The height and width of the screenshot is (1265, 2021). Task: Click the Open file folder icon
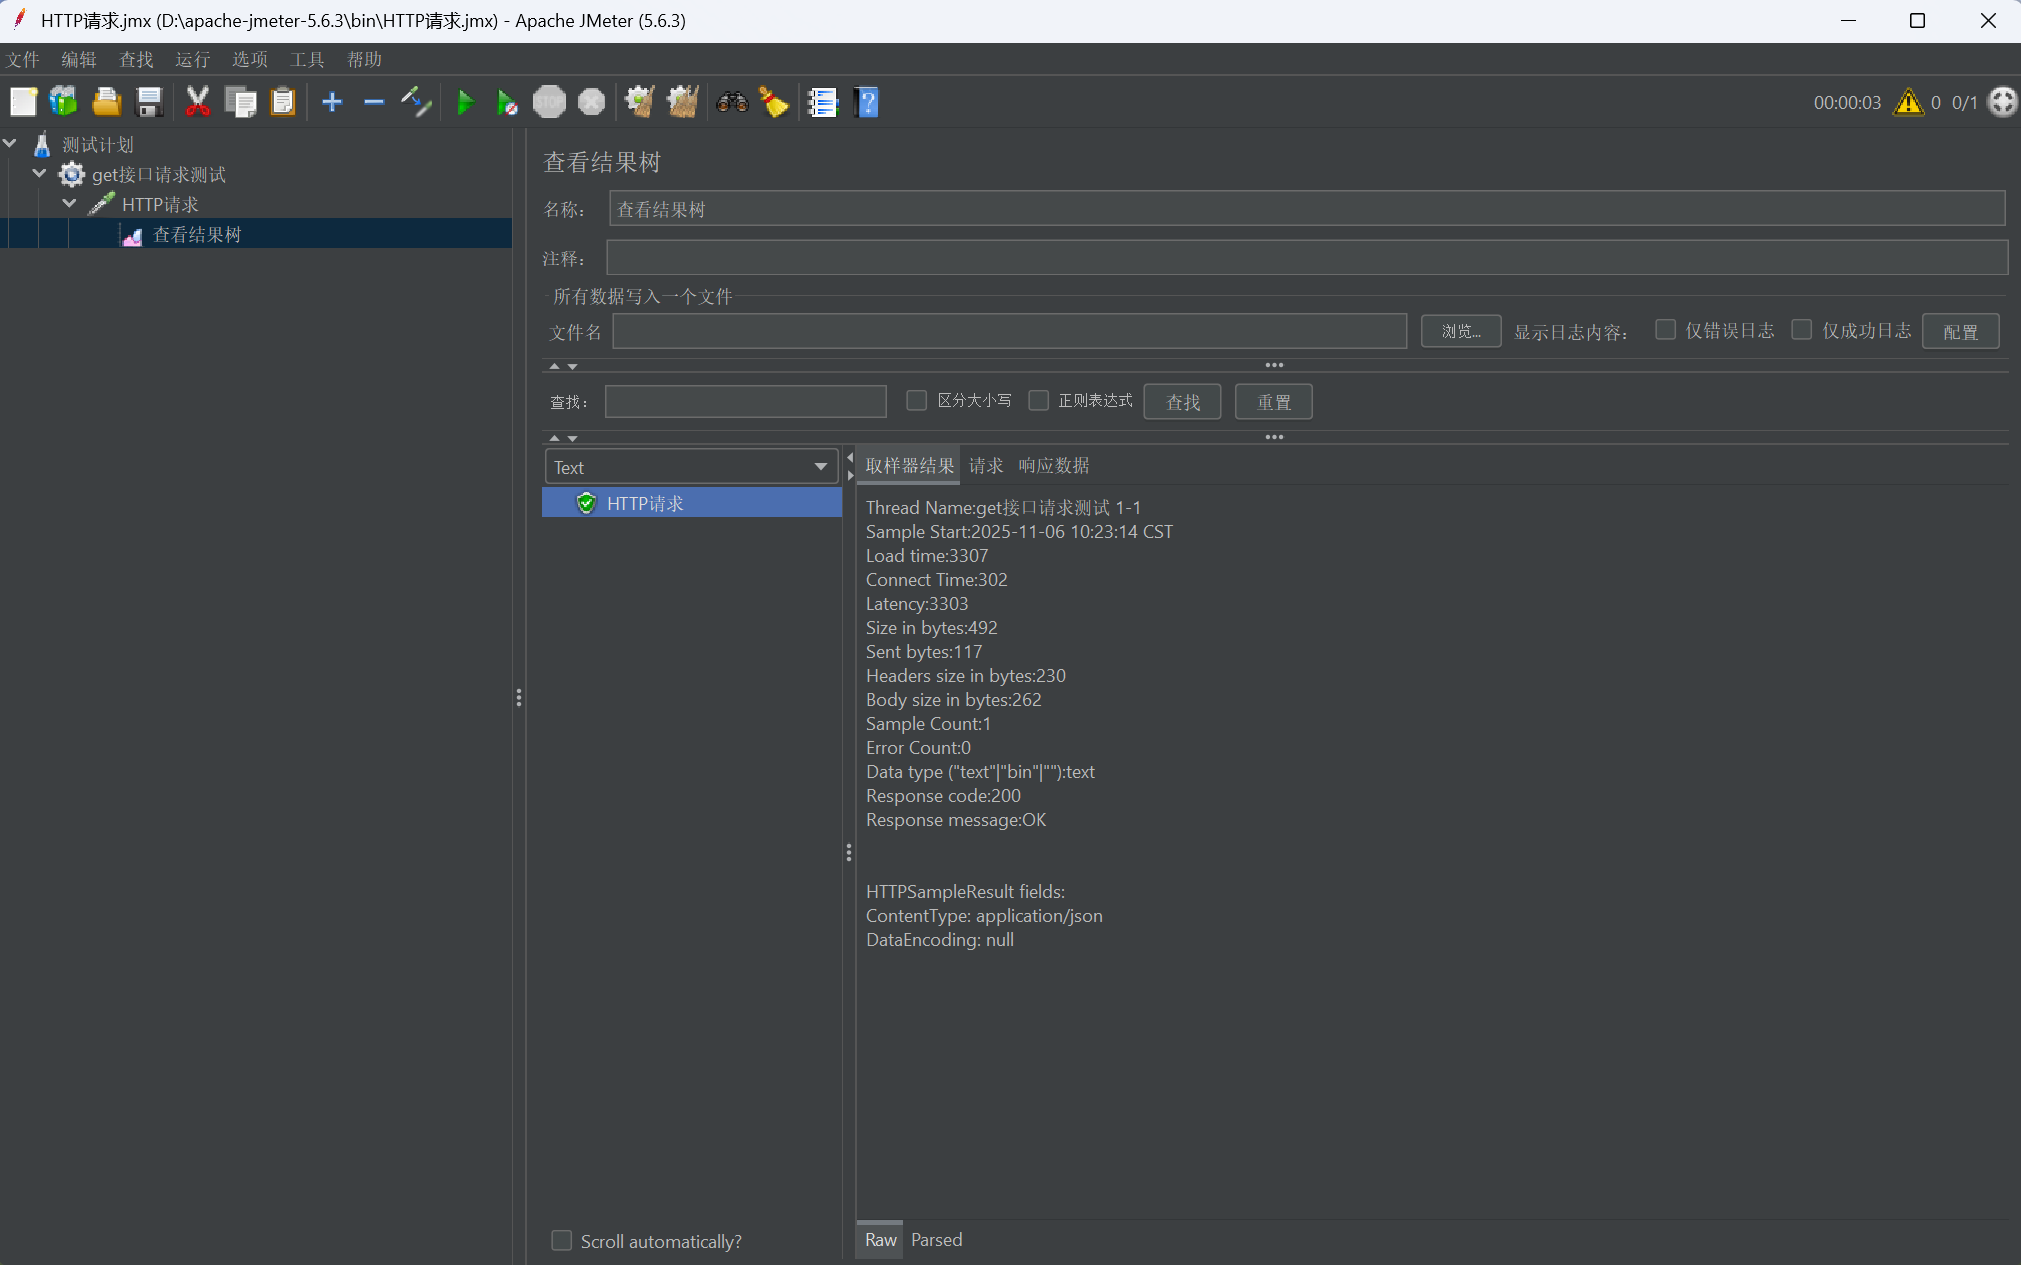107,102
